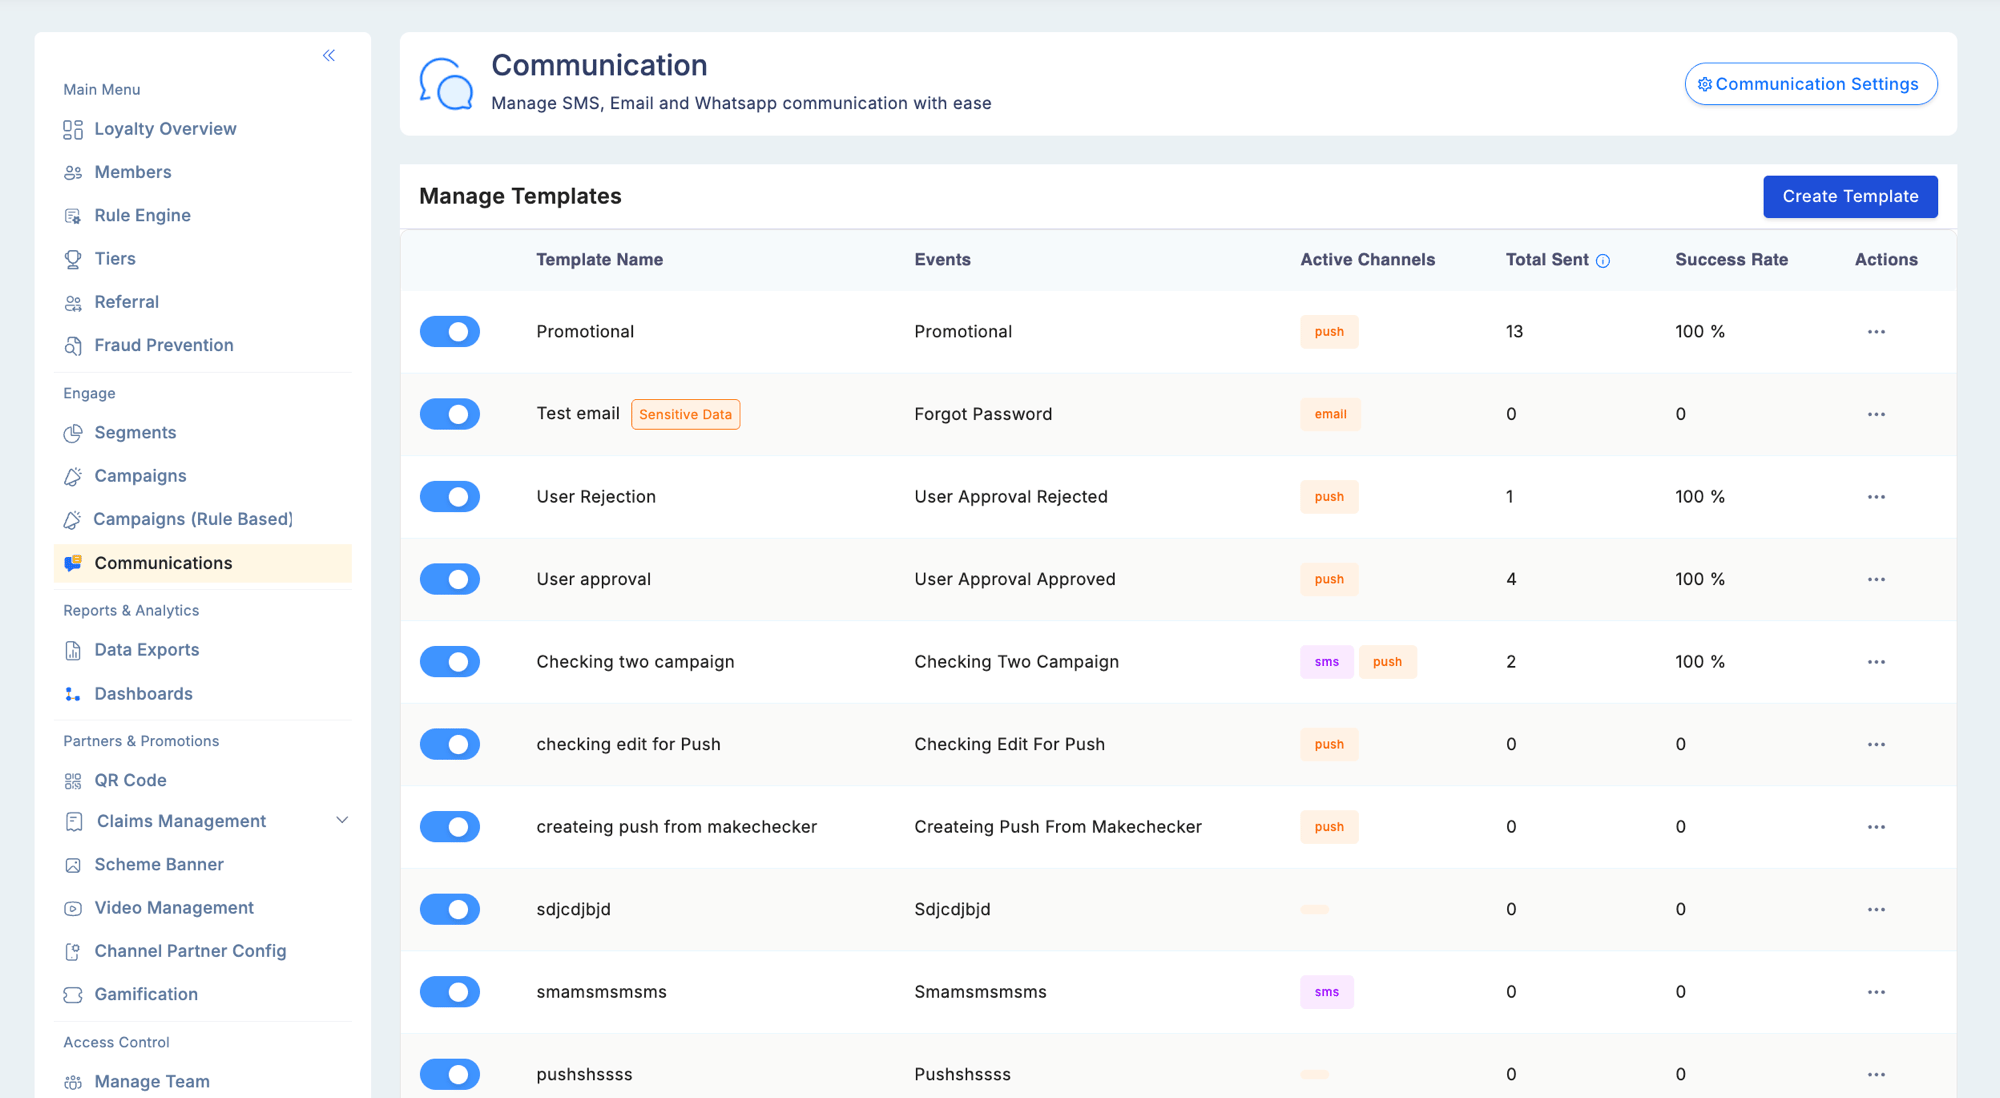Click the Fraud Prevention icon
This screenshot has height=1098, width=2000.
click(x=73, y=345)
